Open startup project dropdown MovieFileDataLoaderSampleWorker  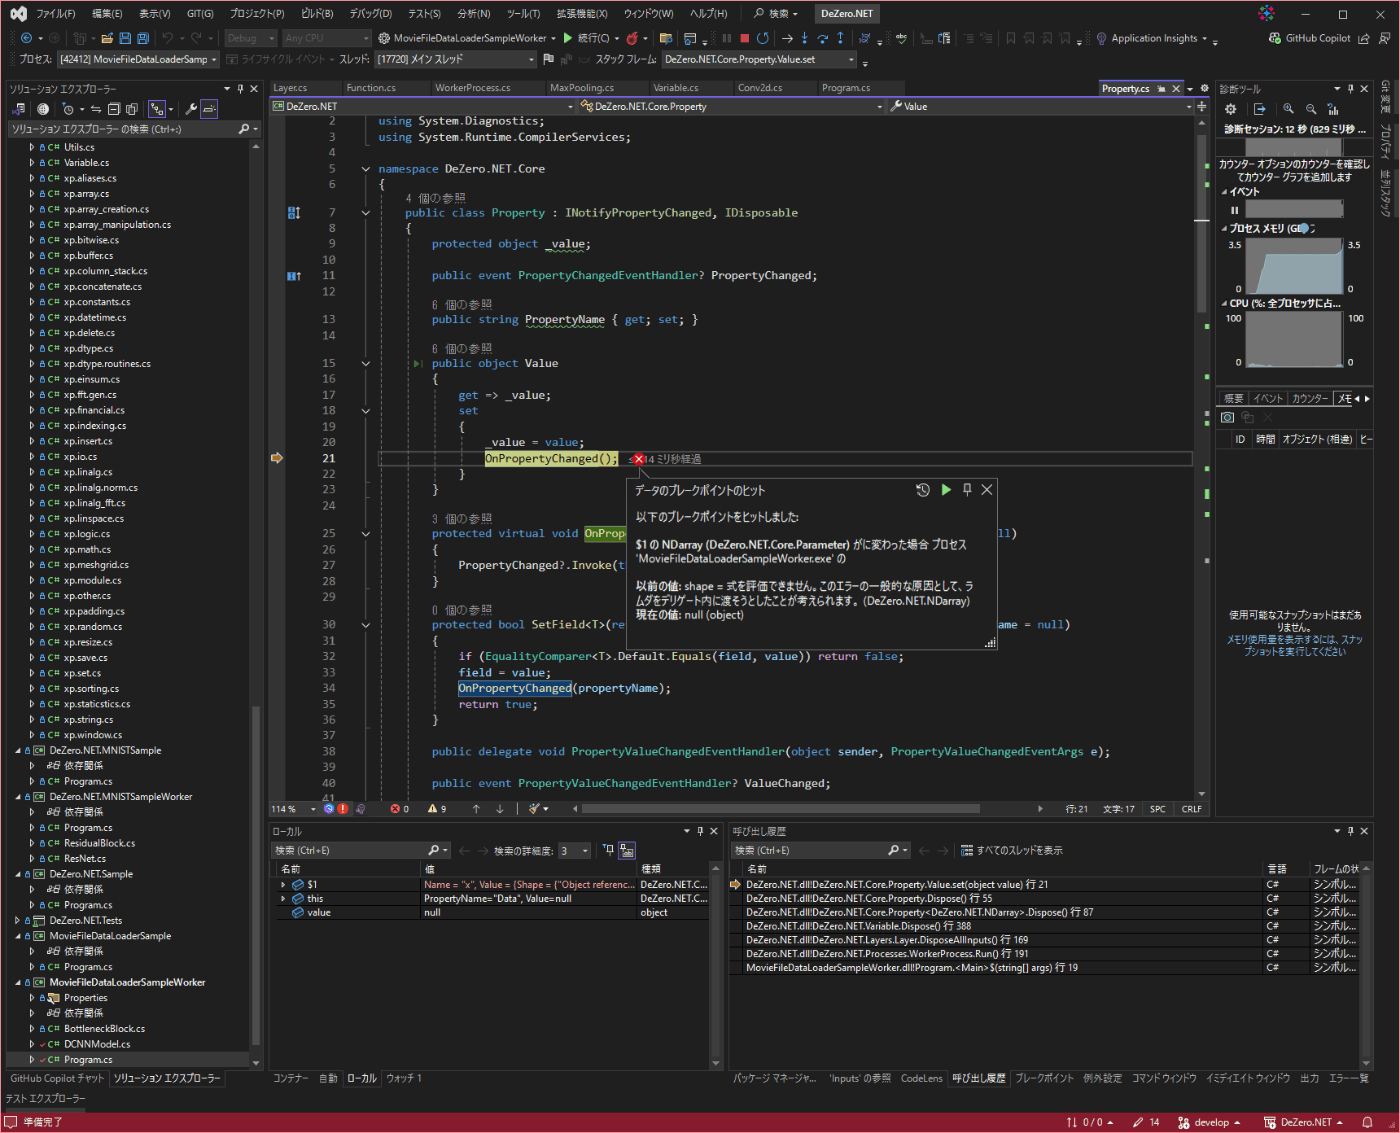pyautogui.click(x=466, y=38)
